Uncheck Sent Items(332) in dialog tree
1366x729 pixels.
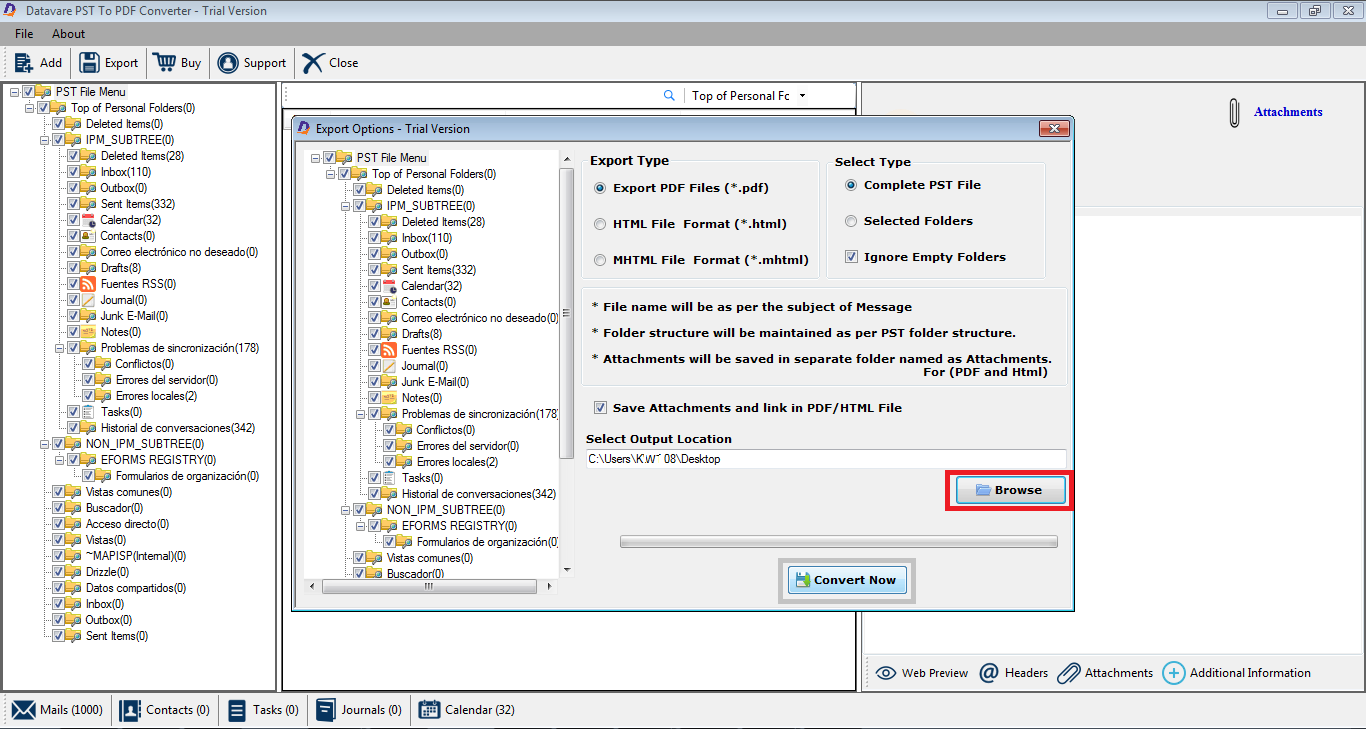(x=374, y=270)
